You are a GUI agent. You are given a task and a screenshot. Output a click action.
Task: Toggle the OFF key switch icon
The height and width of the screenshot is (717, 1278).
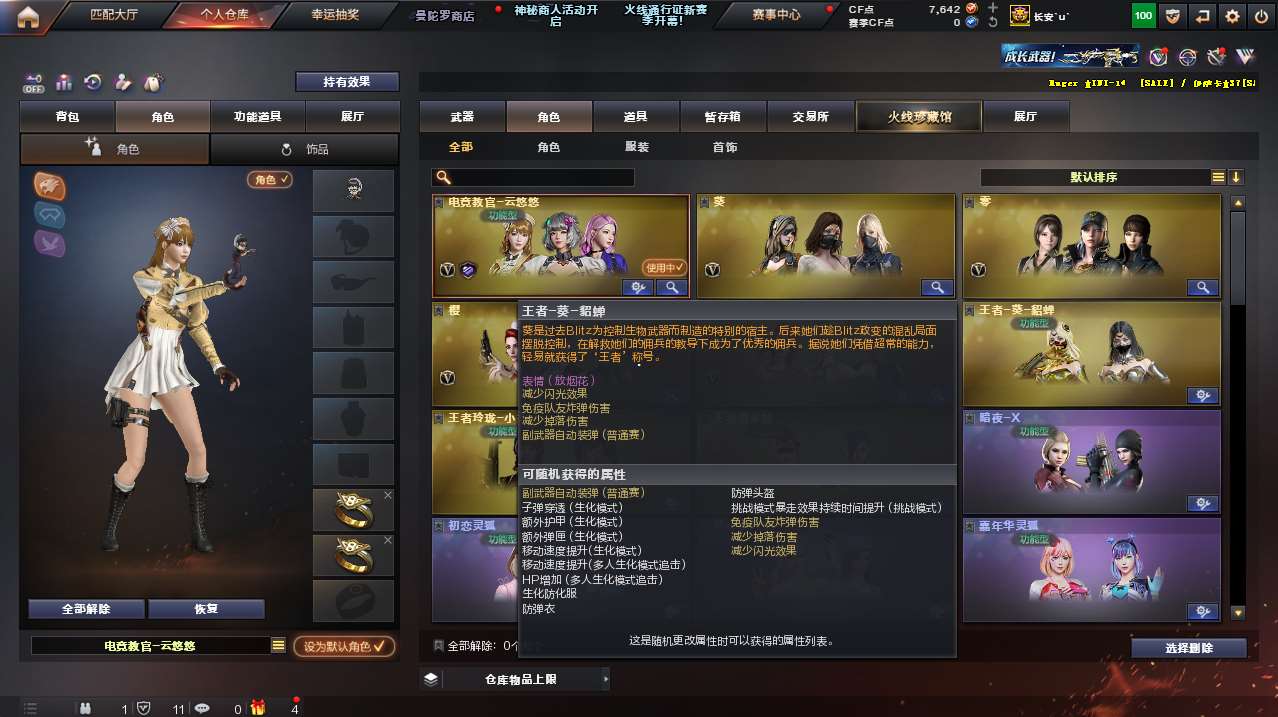[34, 82]
